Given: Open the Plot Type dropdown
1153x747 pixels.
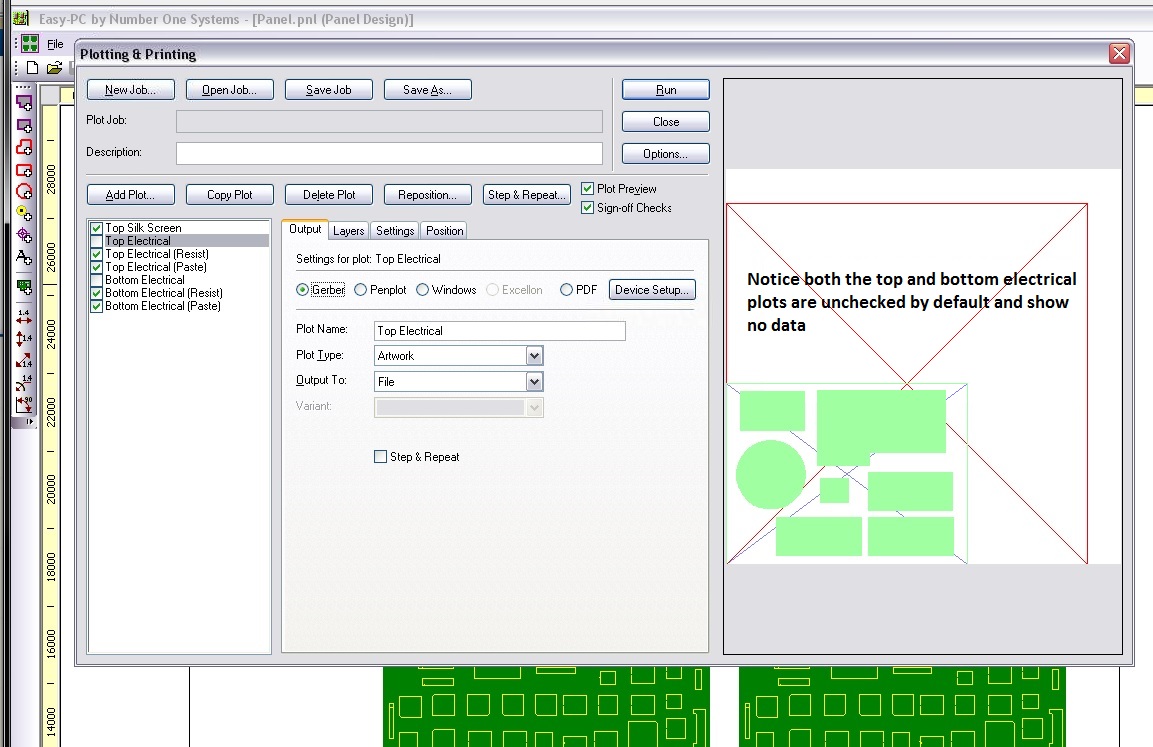Looking at the screenshot, I should (534, 356).
